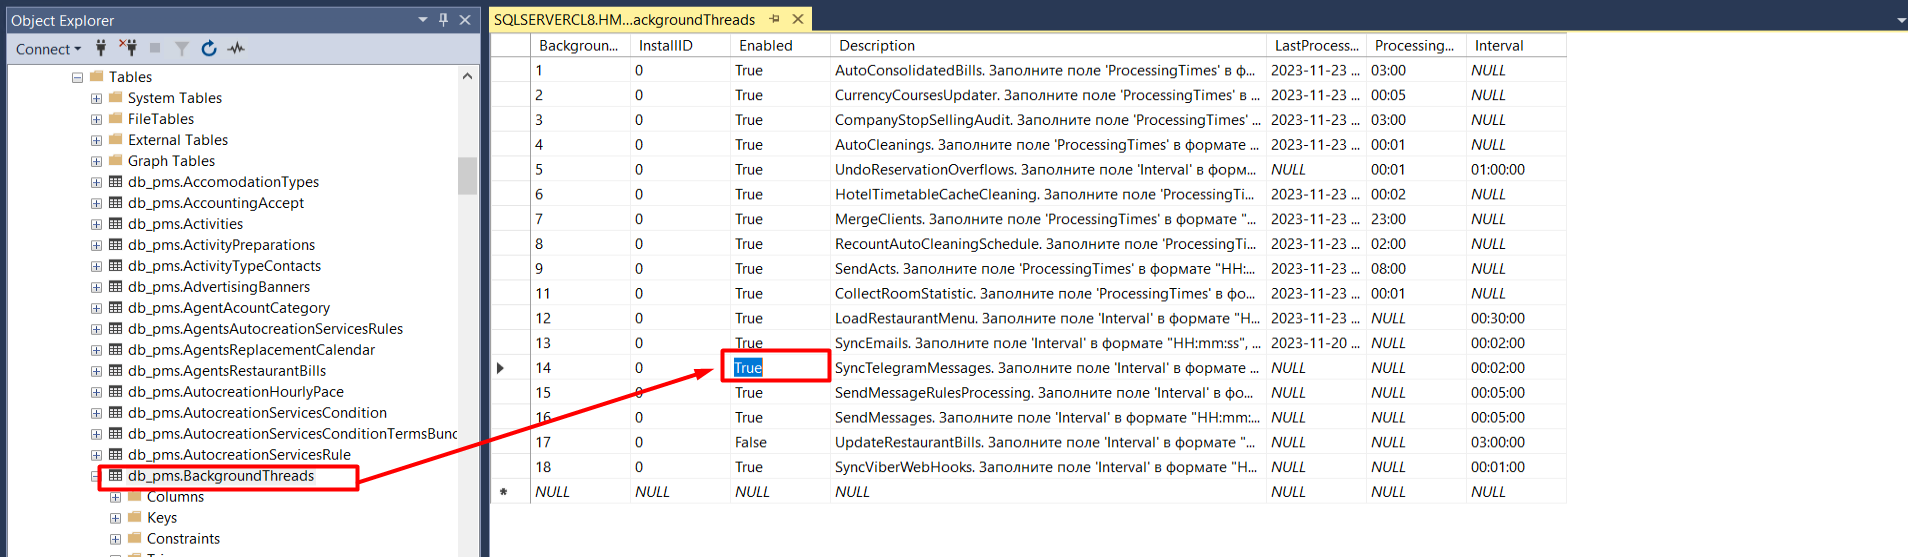
Task: Open Object Explorer window position dropdown arrow
Action: [422, 20]
